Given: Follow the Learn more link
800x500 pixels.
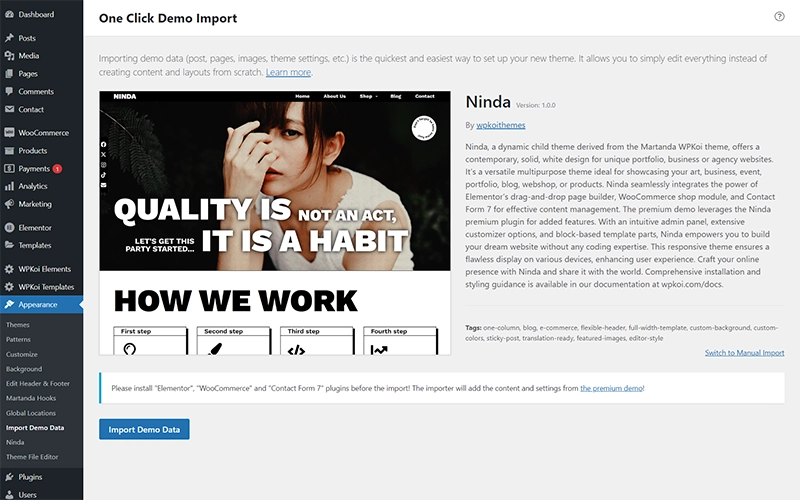Looking at the screenshot, I should pyautogui.click(x=288, y=72).
